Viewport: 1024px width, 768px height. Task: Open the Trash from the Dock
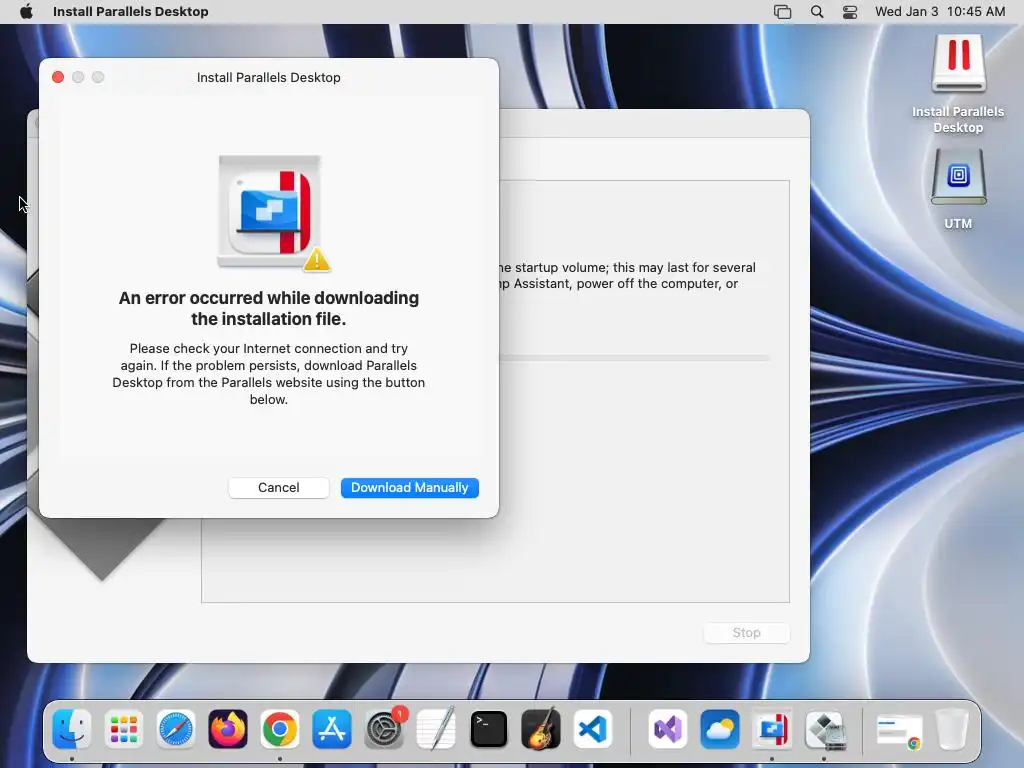coord(952,729)
